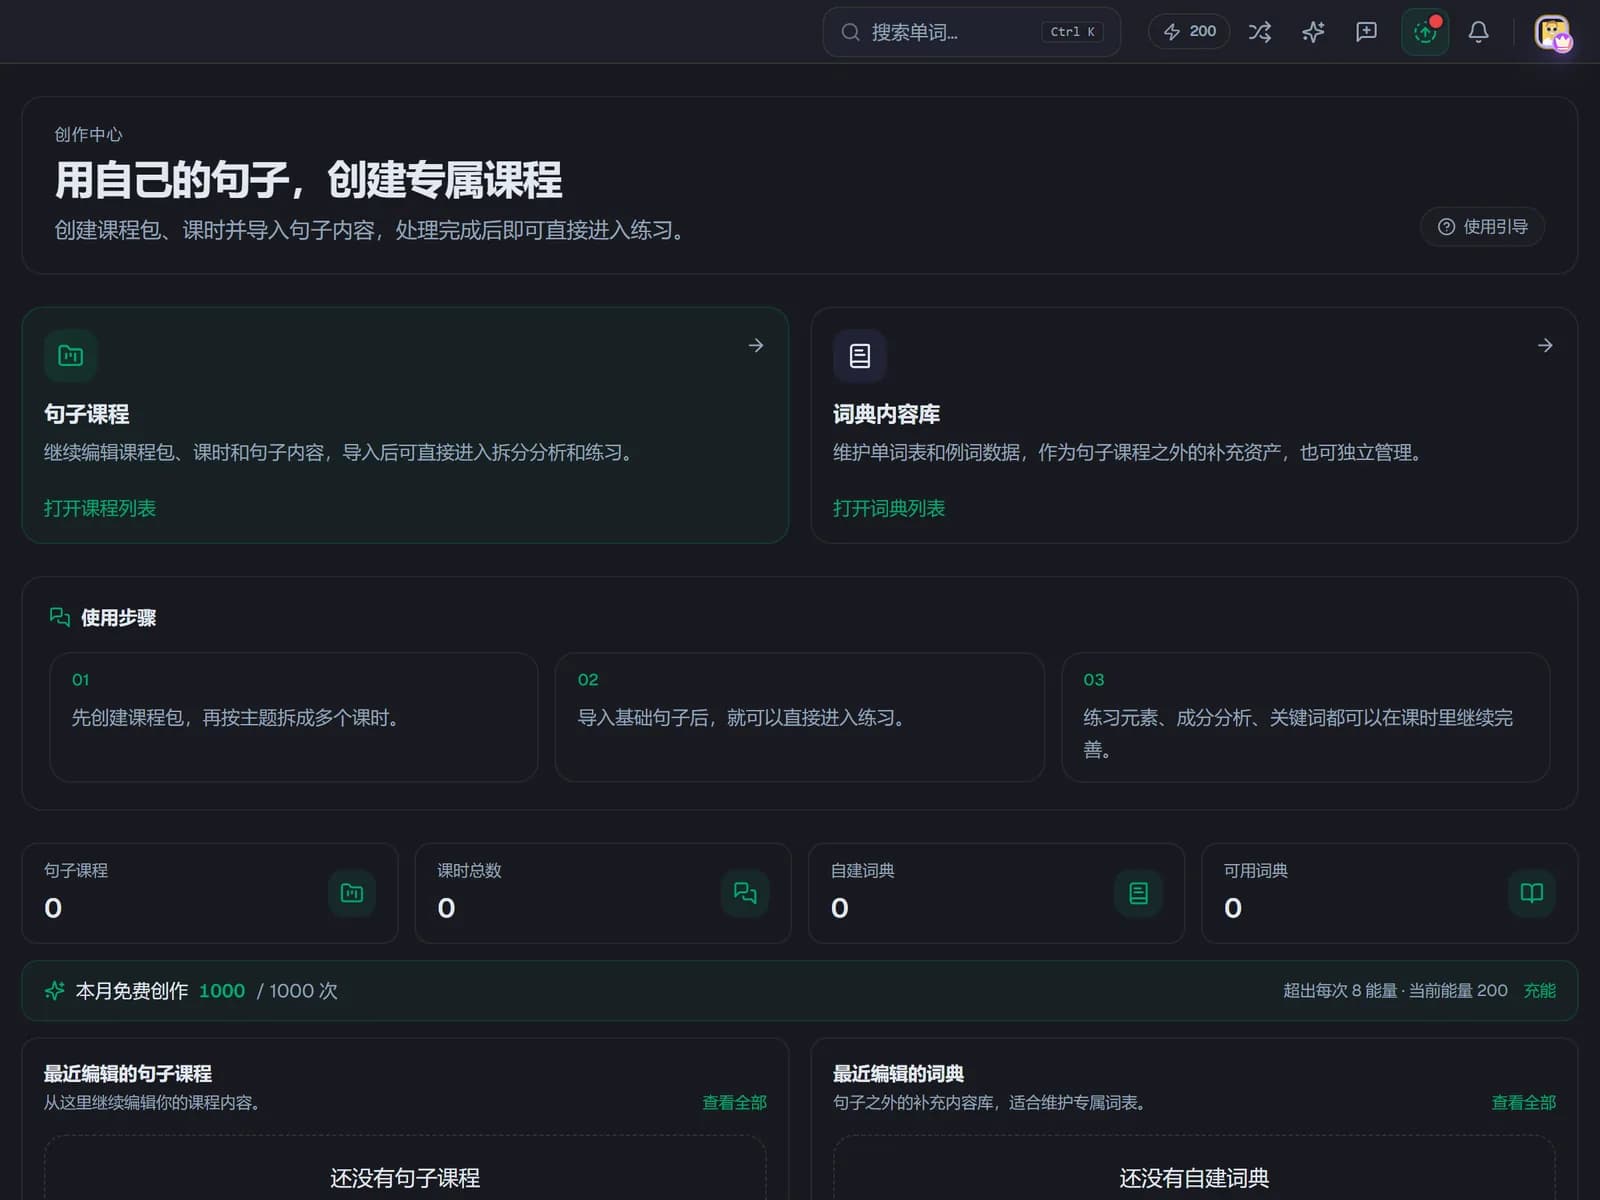The image size is (1600, 1200).
Task: Click the Ctrl K shortcut badge
Action: point(1073,32)
